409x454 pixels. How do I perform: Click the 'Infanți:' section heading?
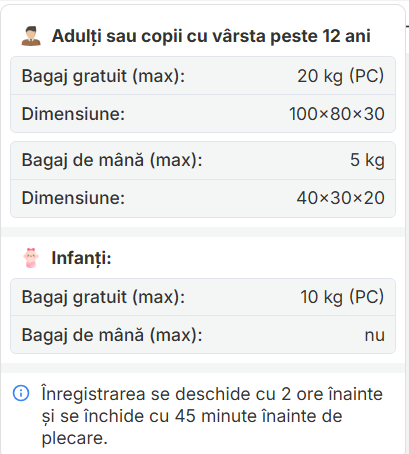click(x=81, y=258)
